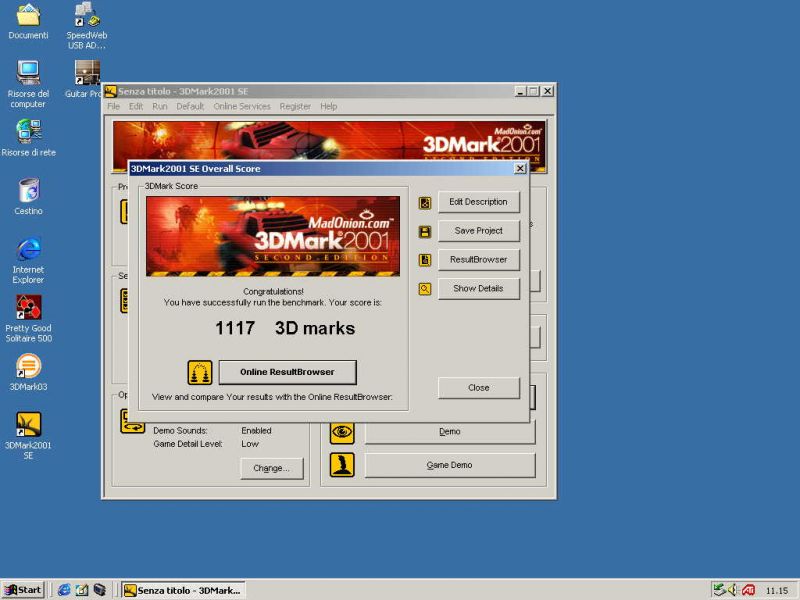Image resolution: width=800 pixels, height=600 pixels.
Task: Open the ResultBrowser button
Action: tap(479, 260)
